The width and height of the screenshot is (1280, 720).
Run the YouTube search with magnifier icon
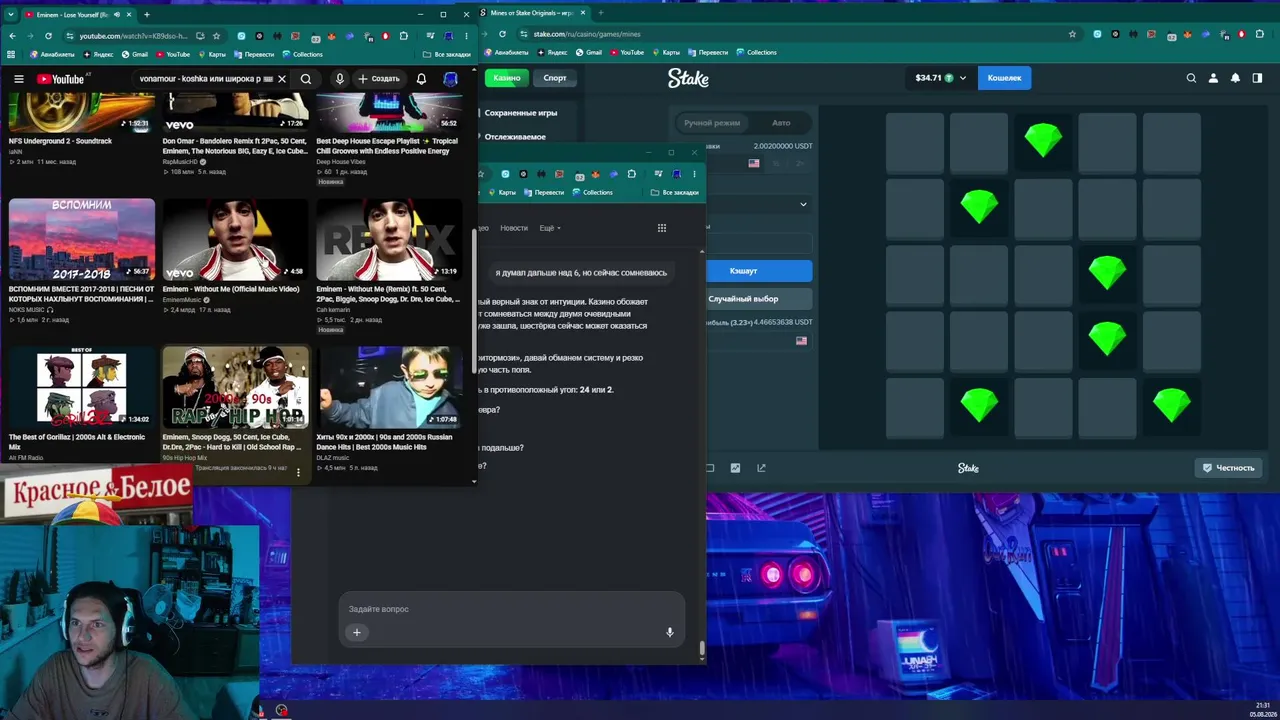pos(306,79)
